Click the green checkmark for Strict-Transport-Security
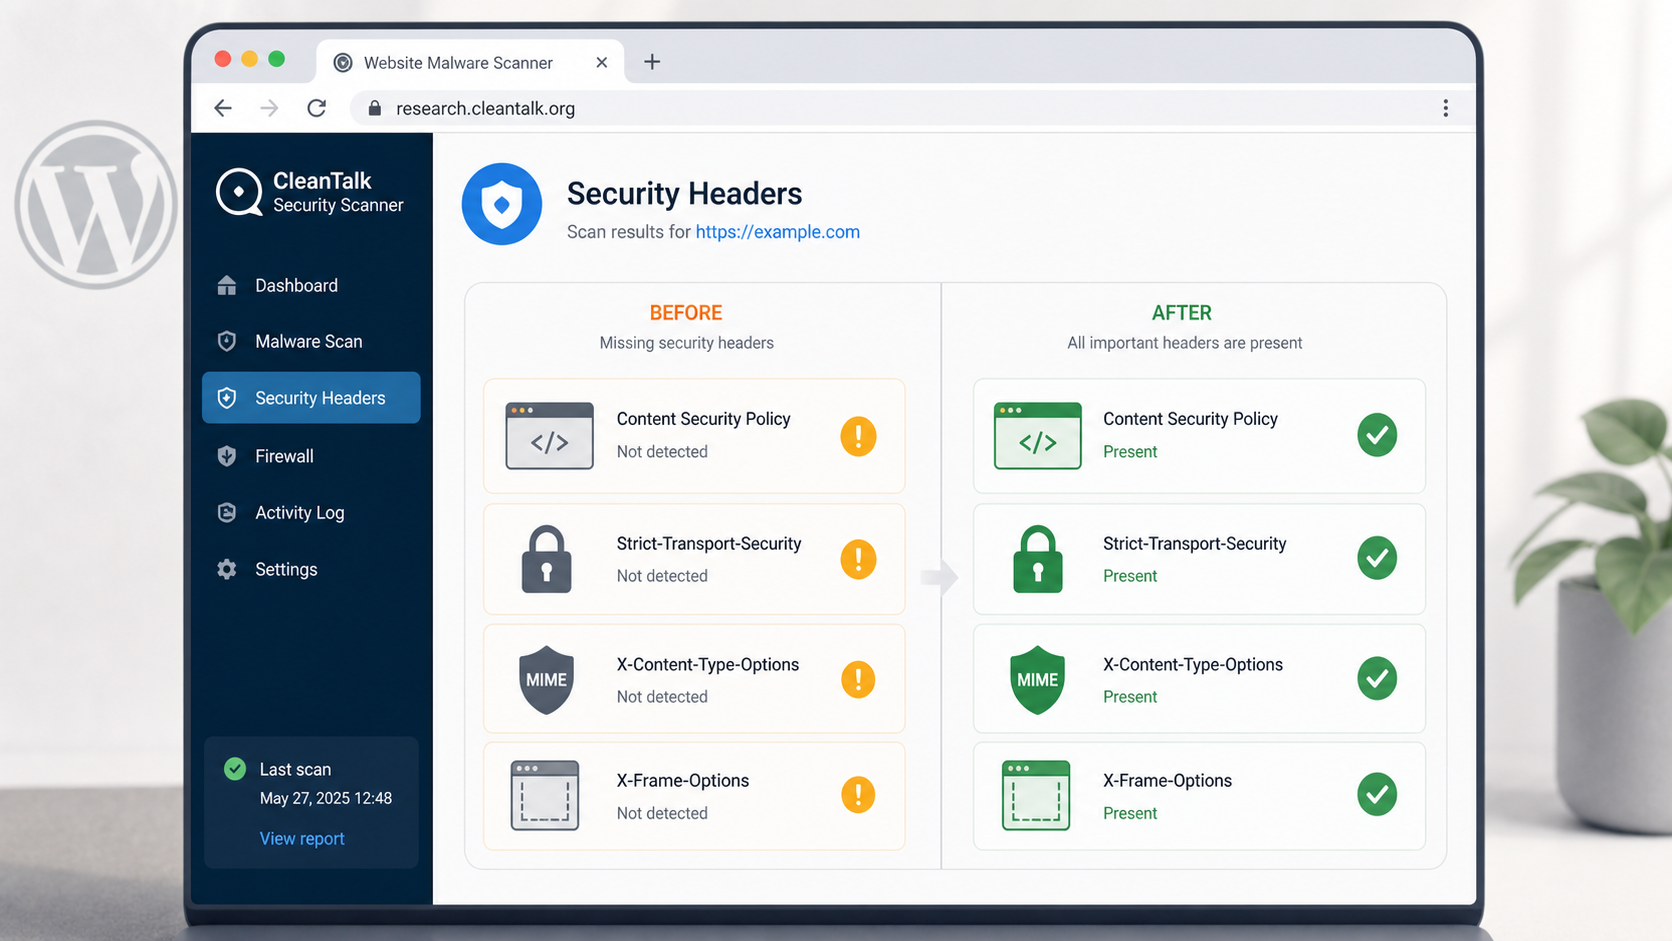Viewport: 1672px width, 941px height. click(1377, 558)
